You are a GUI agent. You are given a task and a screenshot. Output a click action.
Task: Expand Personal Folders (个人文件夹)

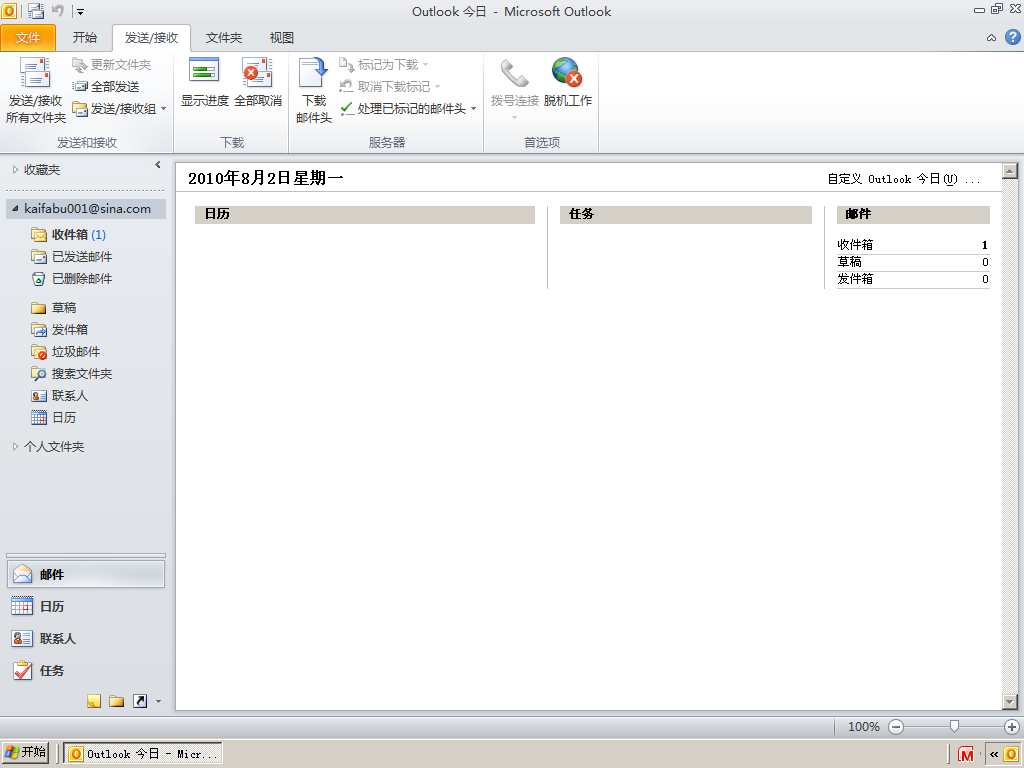(16, 447)
